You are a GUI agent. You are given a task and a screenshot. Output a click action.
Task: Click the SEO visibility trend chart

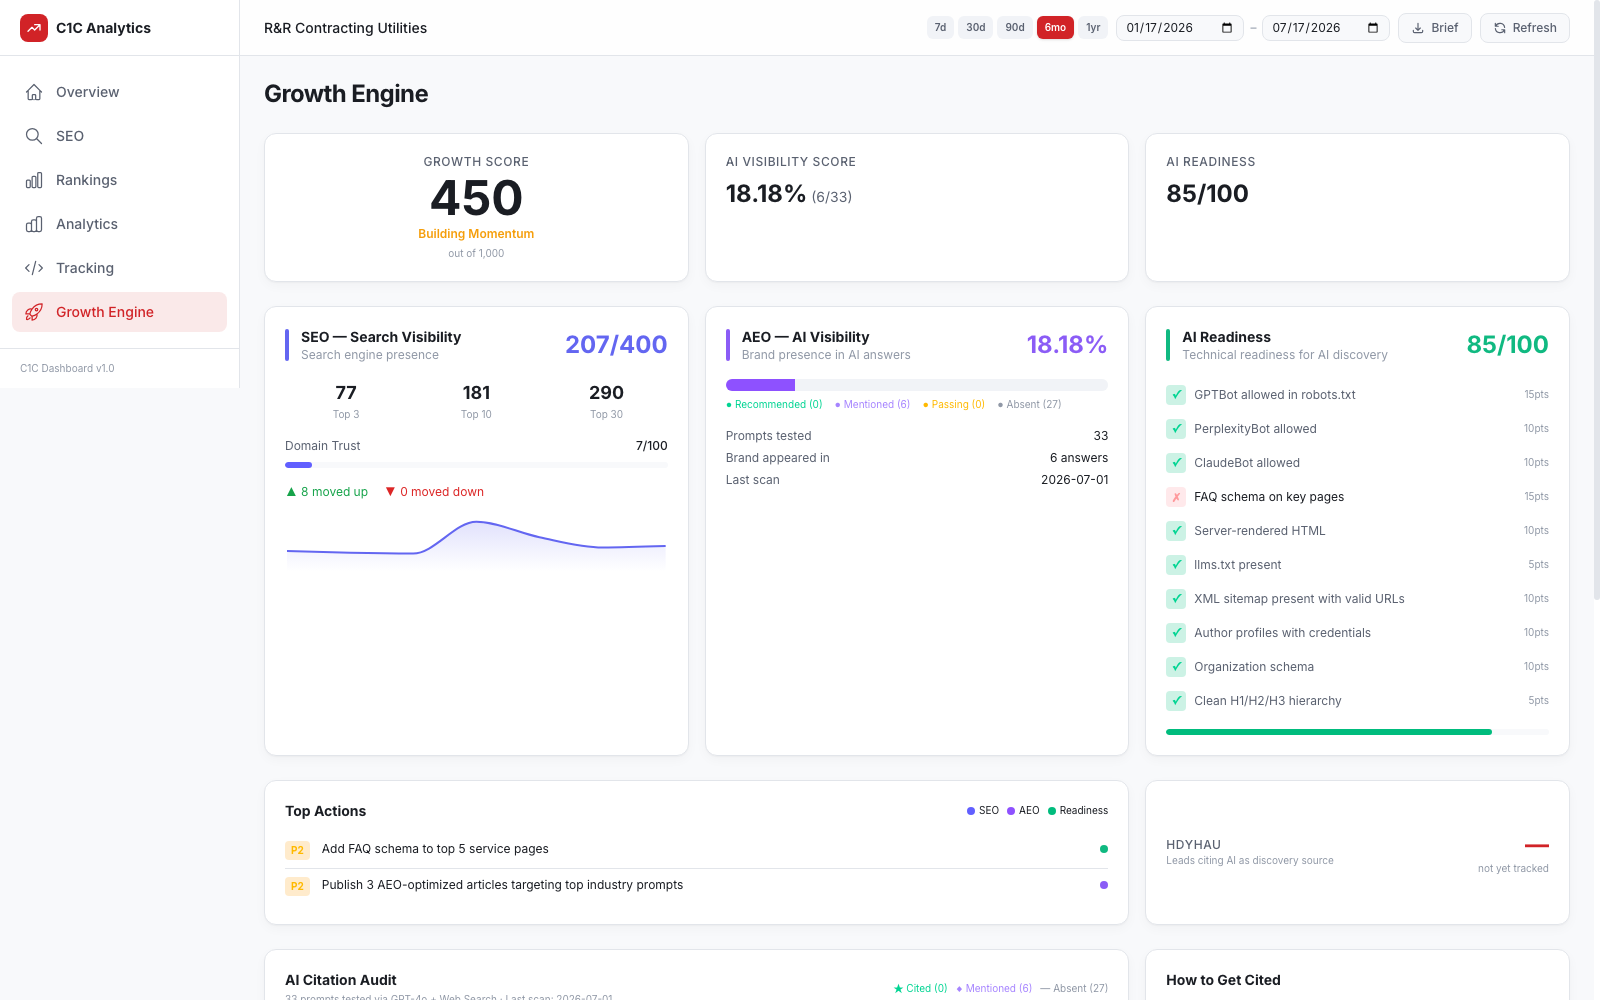[x=476, y=543]
